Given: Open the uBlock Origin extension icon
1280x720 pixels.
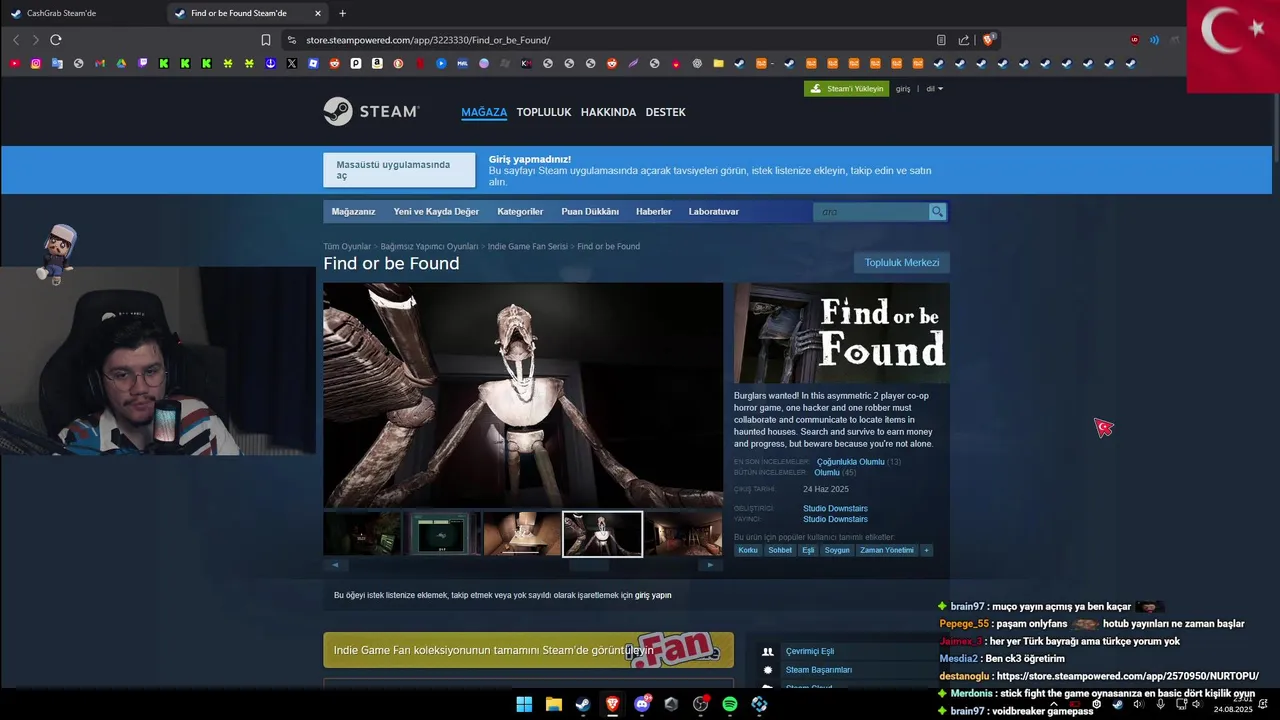Looking at the screenshot, I should point(1134,40).
